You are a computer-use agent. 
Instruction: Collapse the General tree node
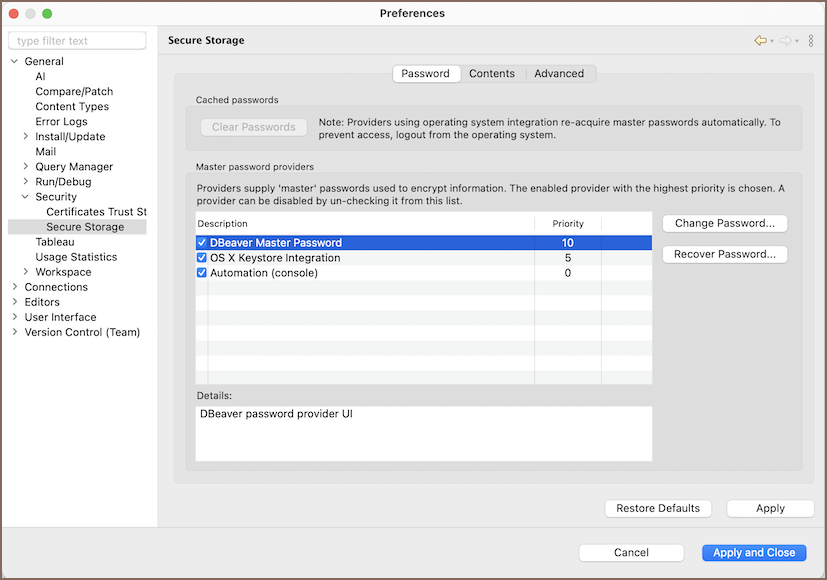(14, 62)
